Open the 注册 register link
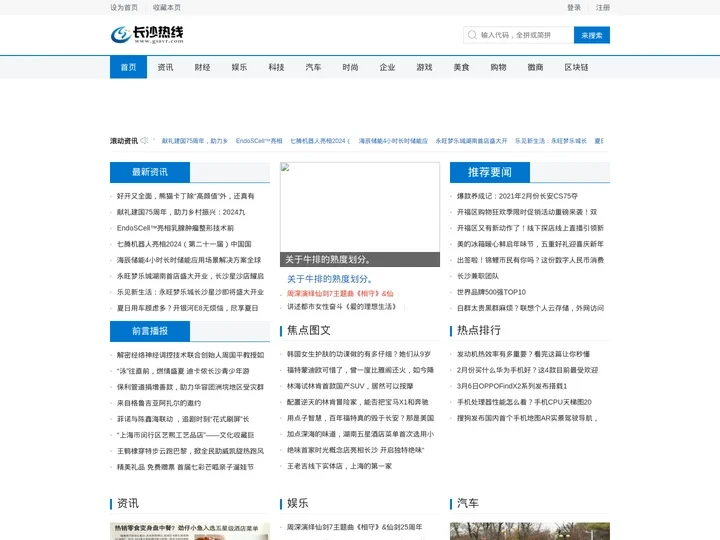The image size is (720, 540). click(x=603, y=7)
